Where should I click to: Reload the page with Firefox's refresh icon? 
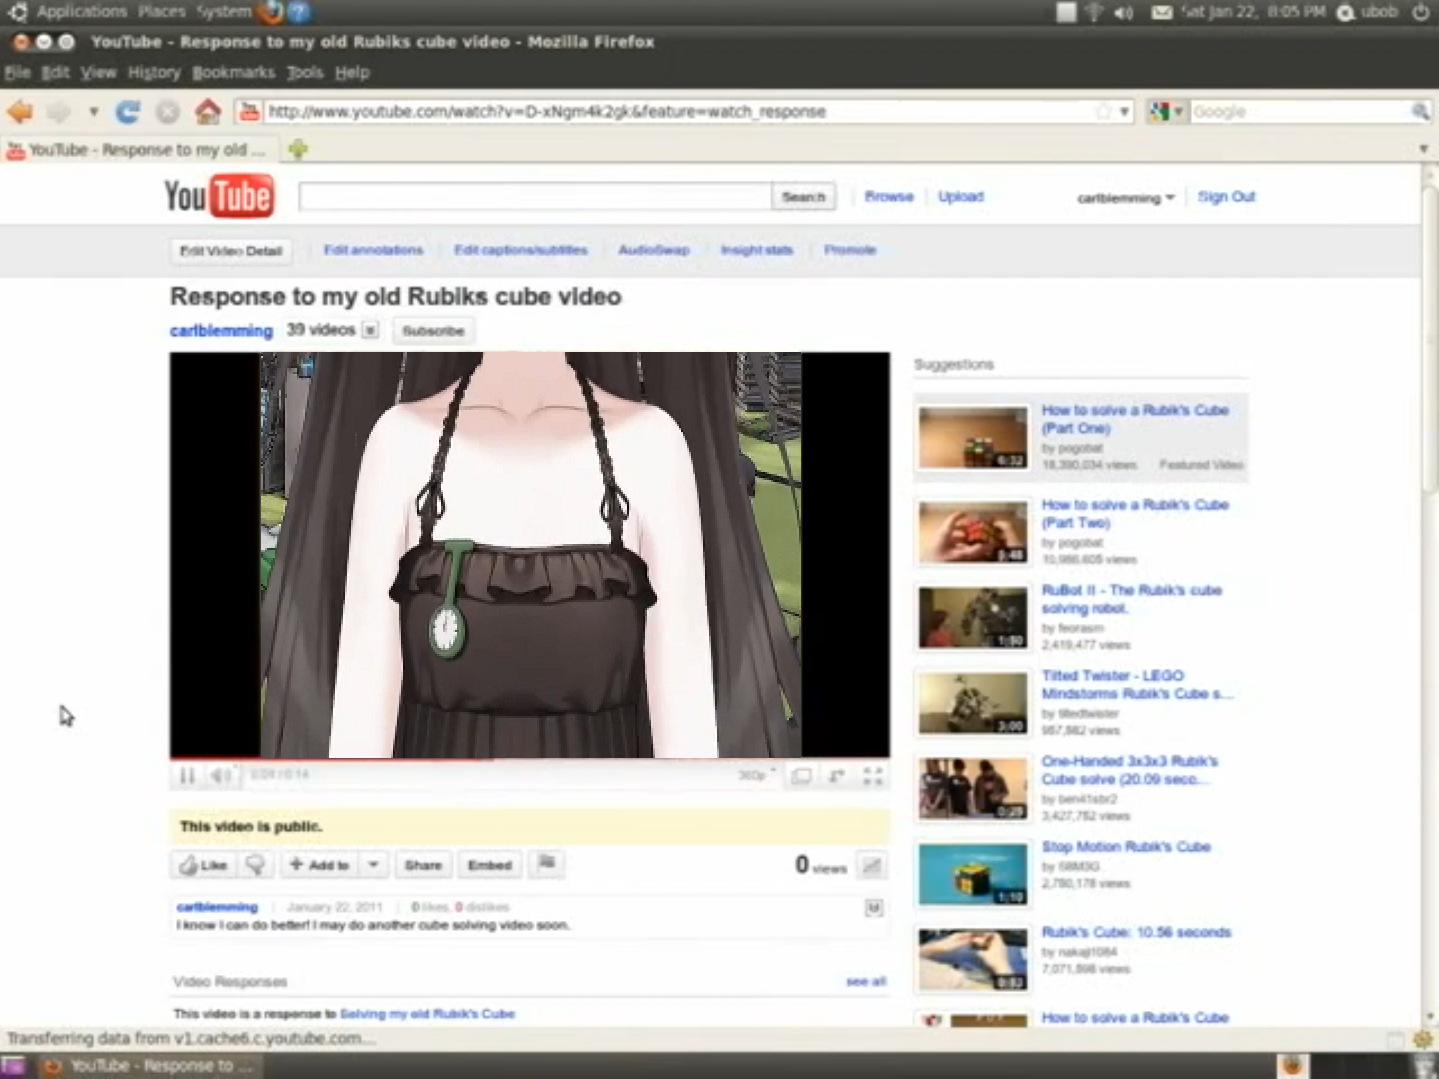point(127,112)
